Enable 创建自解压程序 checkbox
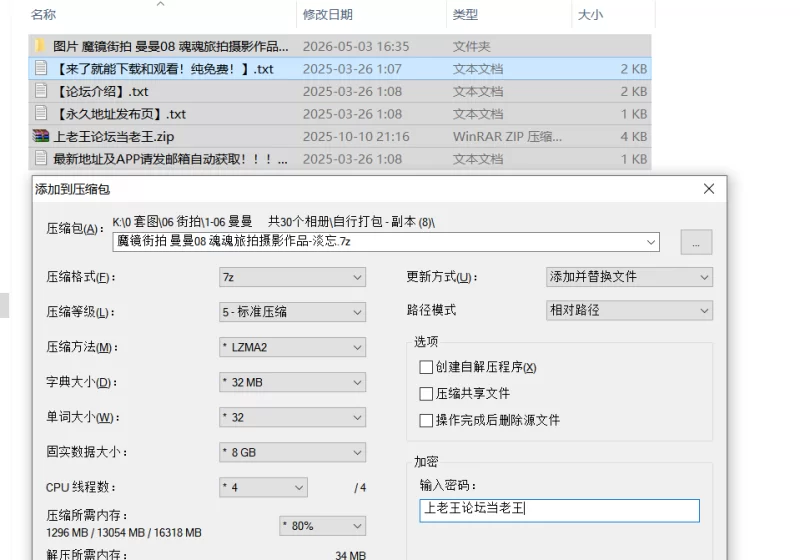 [426, 367]
